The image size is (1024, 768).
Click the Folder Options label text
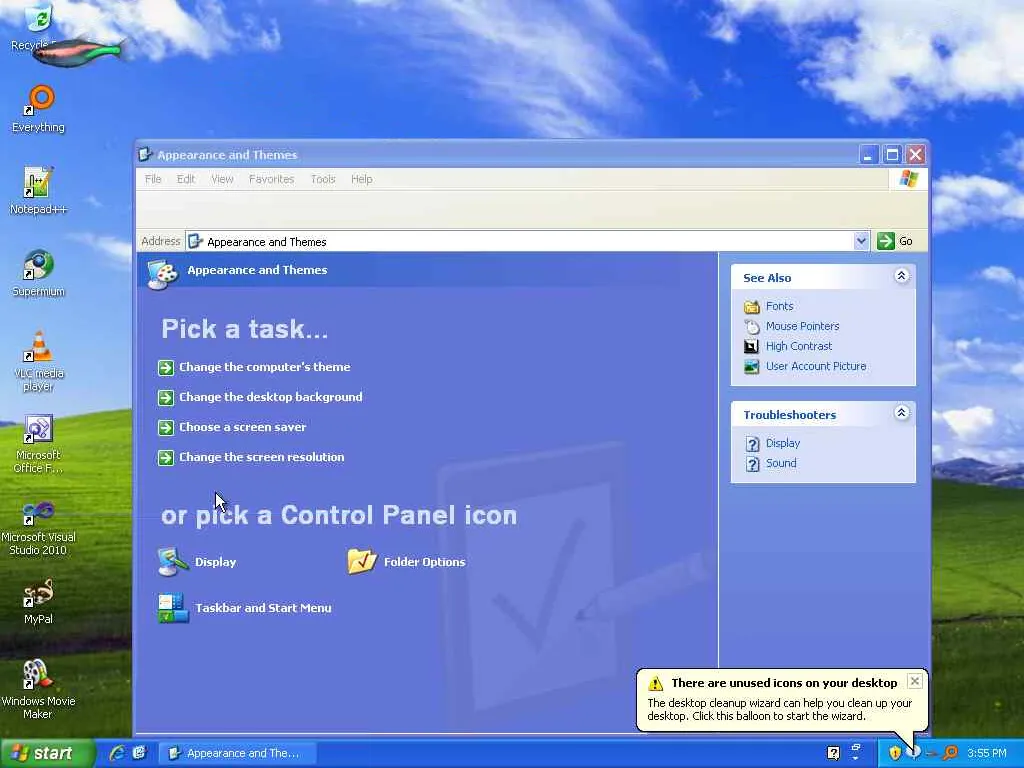(424, 562)
